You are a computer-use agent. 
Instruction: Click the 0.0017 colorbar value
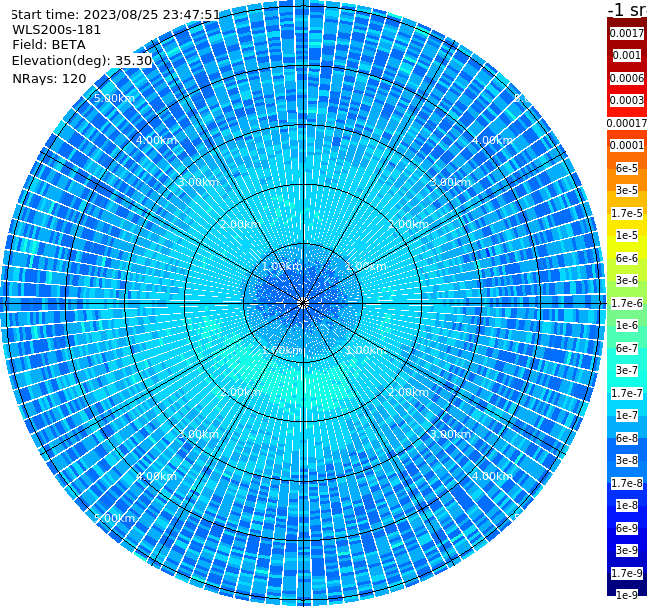click(627, 33)
